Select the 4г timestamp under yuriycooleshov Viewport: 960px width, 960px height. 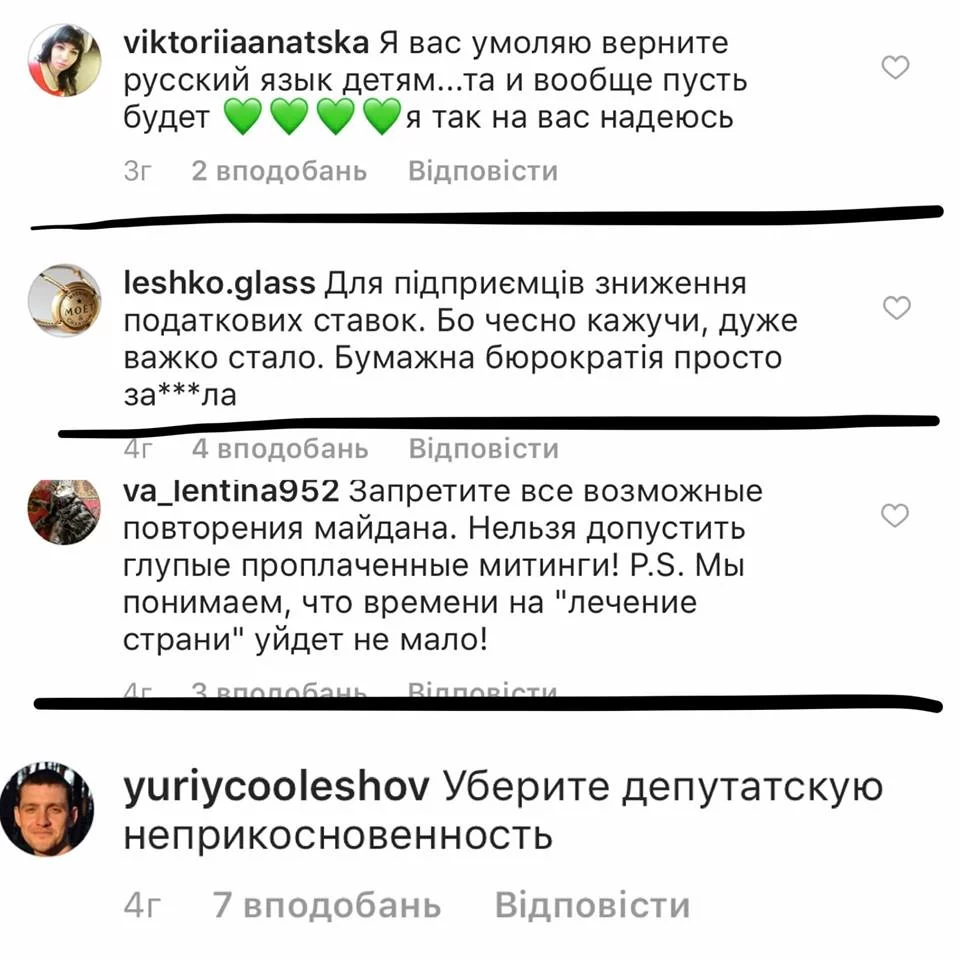[142, 905]
